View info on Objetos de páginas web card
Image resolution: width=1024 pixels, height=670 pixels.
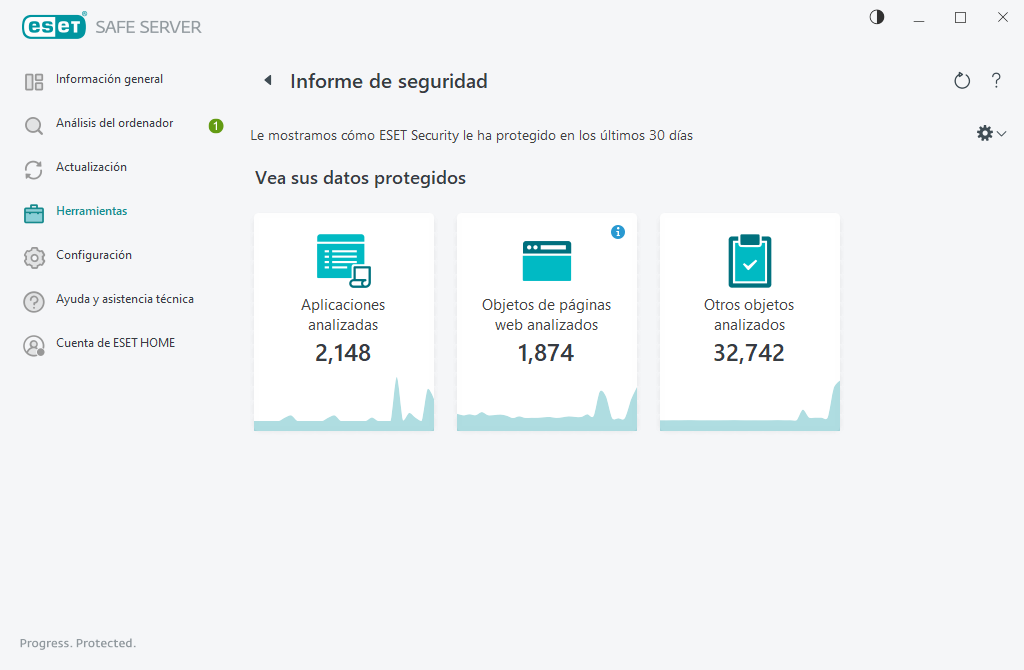[x=618, y=231]
